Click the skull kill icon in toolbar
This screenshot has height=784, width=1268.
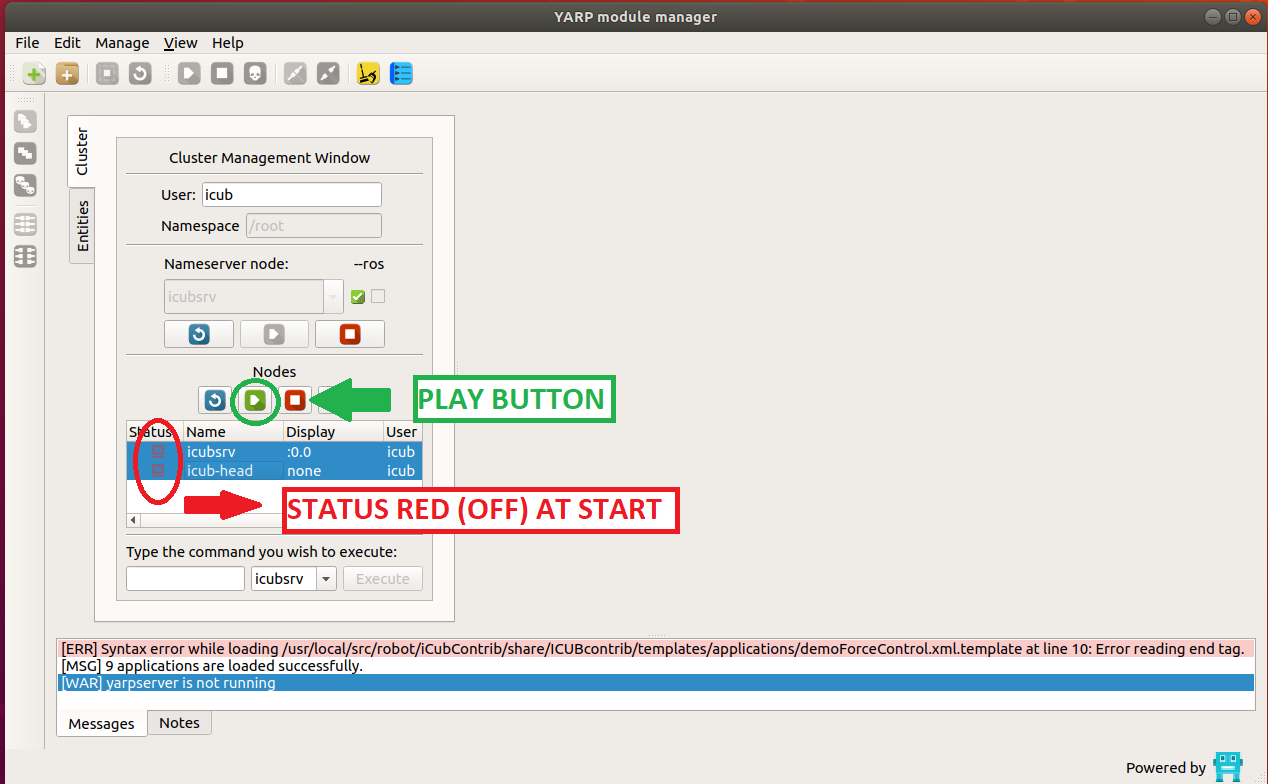tap(255, 74)
